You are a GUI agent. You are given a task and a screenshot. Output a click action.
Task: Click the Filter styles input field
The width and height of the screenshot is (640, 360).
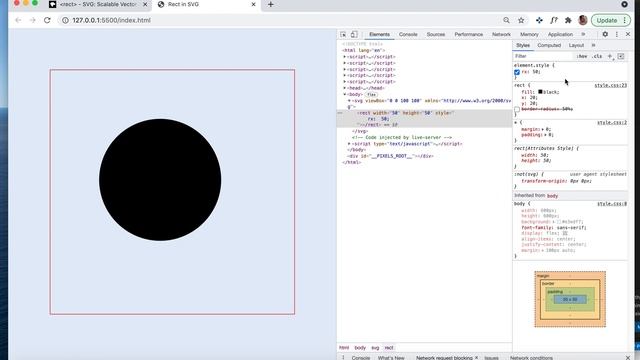[x=543, y=56]
